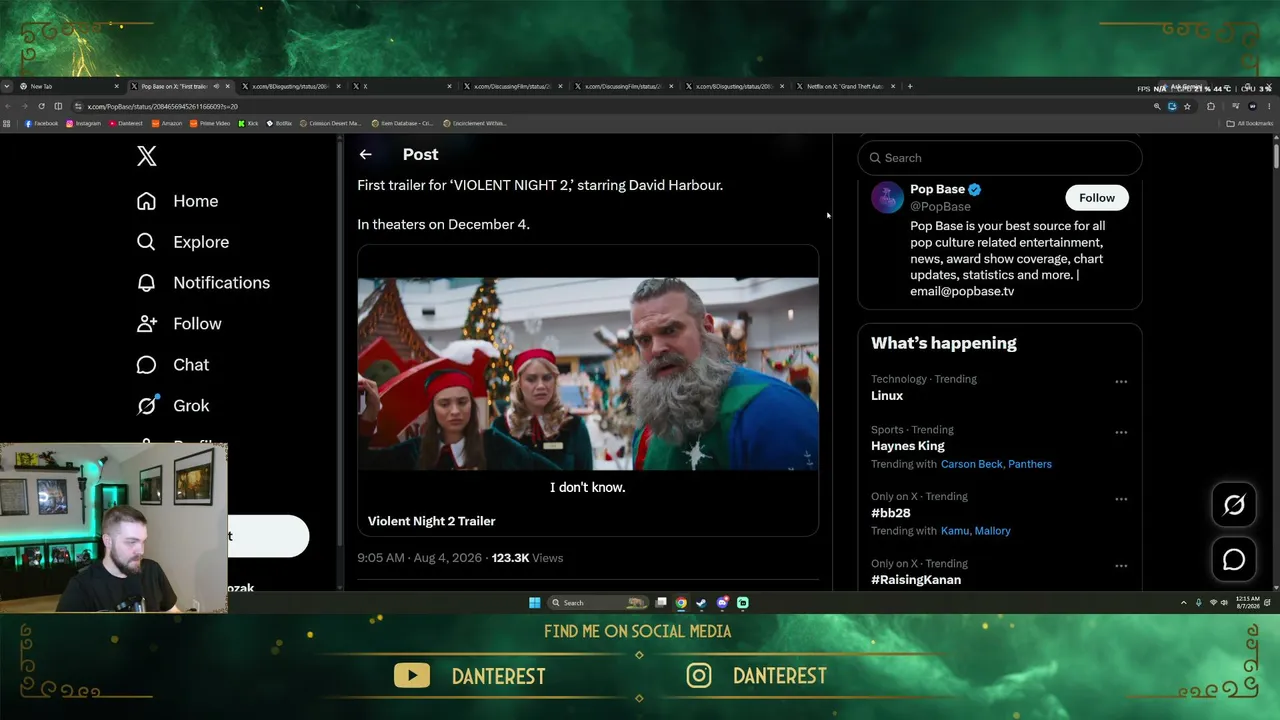
Task: Open Chat in the X sidebar
Action: click(173, 365)
